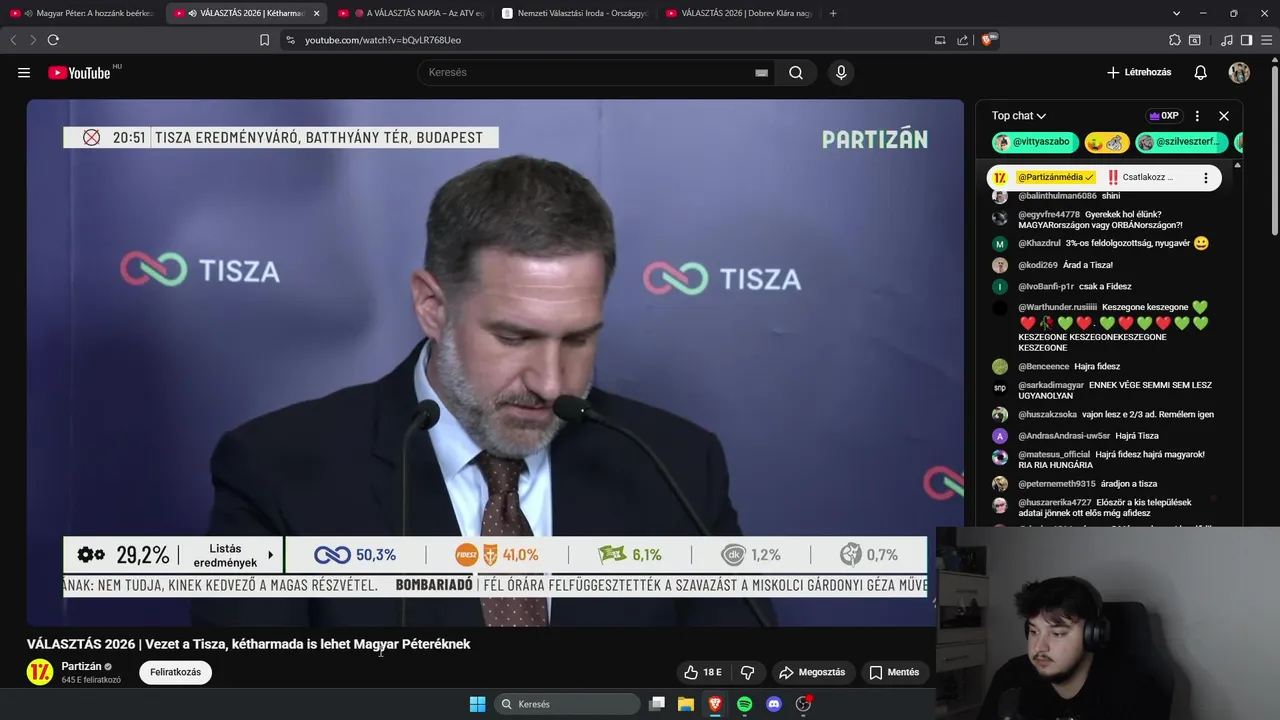This screenshot has height=720, width=1280.
Task: Click the OXP channel points badge
Action: [1164, 116]
